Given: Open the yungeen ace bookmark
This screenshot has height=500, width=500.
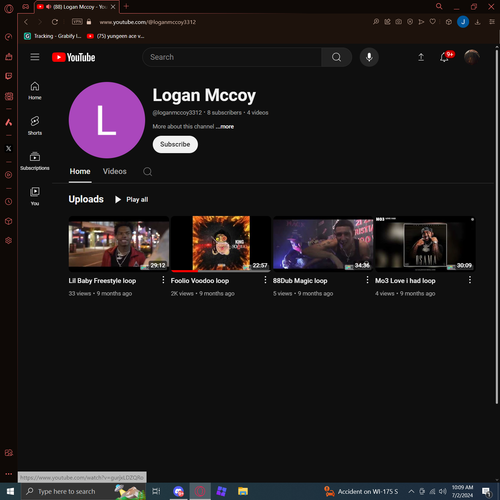Looking at the screenshot, I should (x=116, y=36).
